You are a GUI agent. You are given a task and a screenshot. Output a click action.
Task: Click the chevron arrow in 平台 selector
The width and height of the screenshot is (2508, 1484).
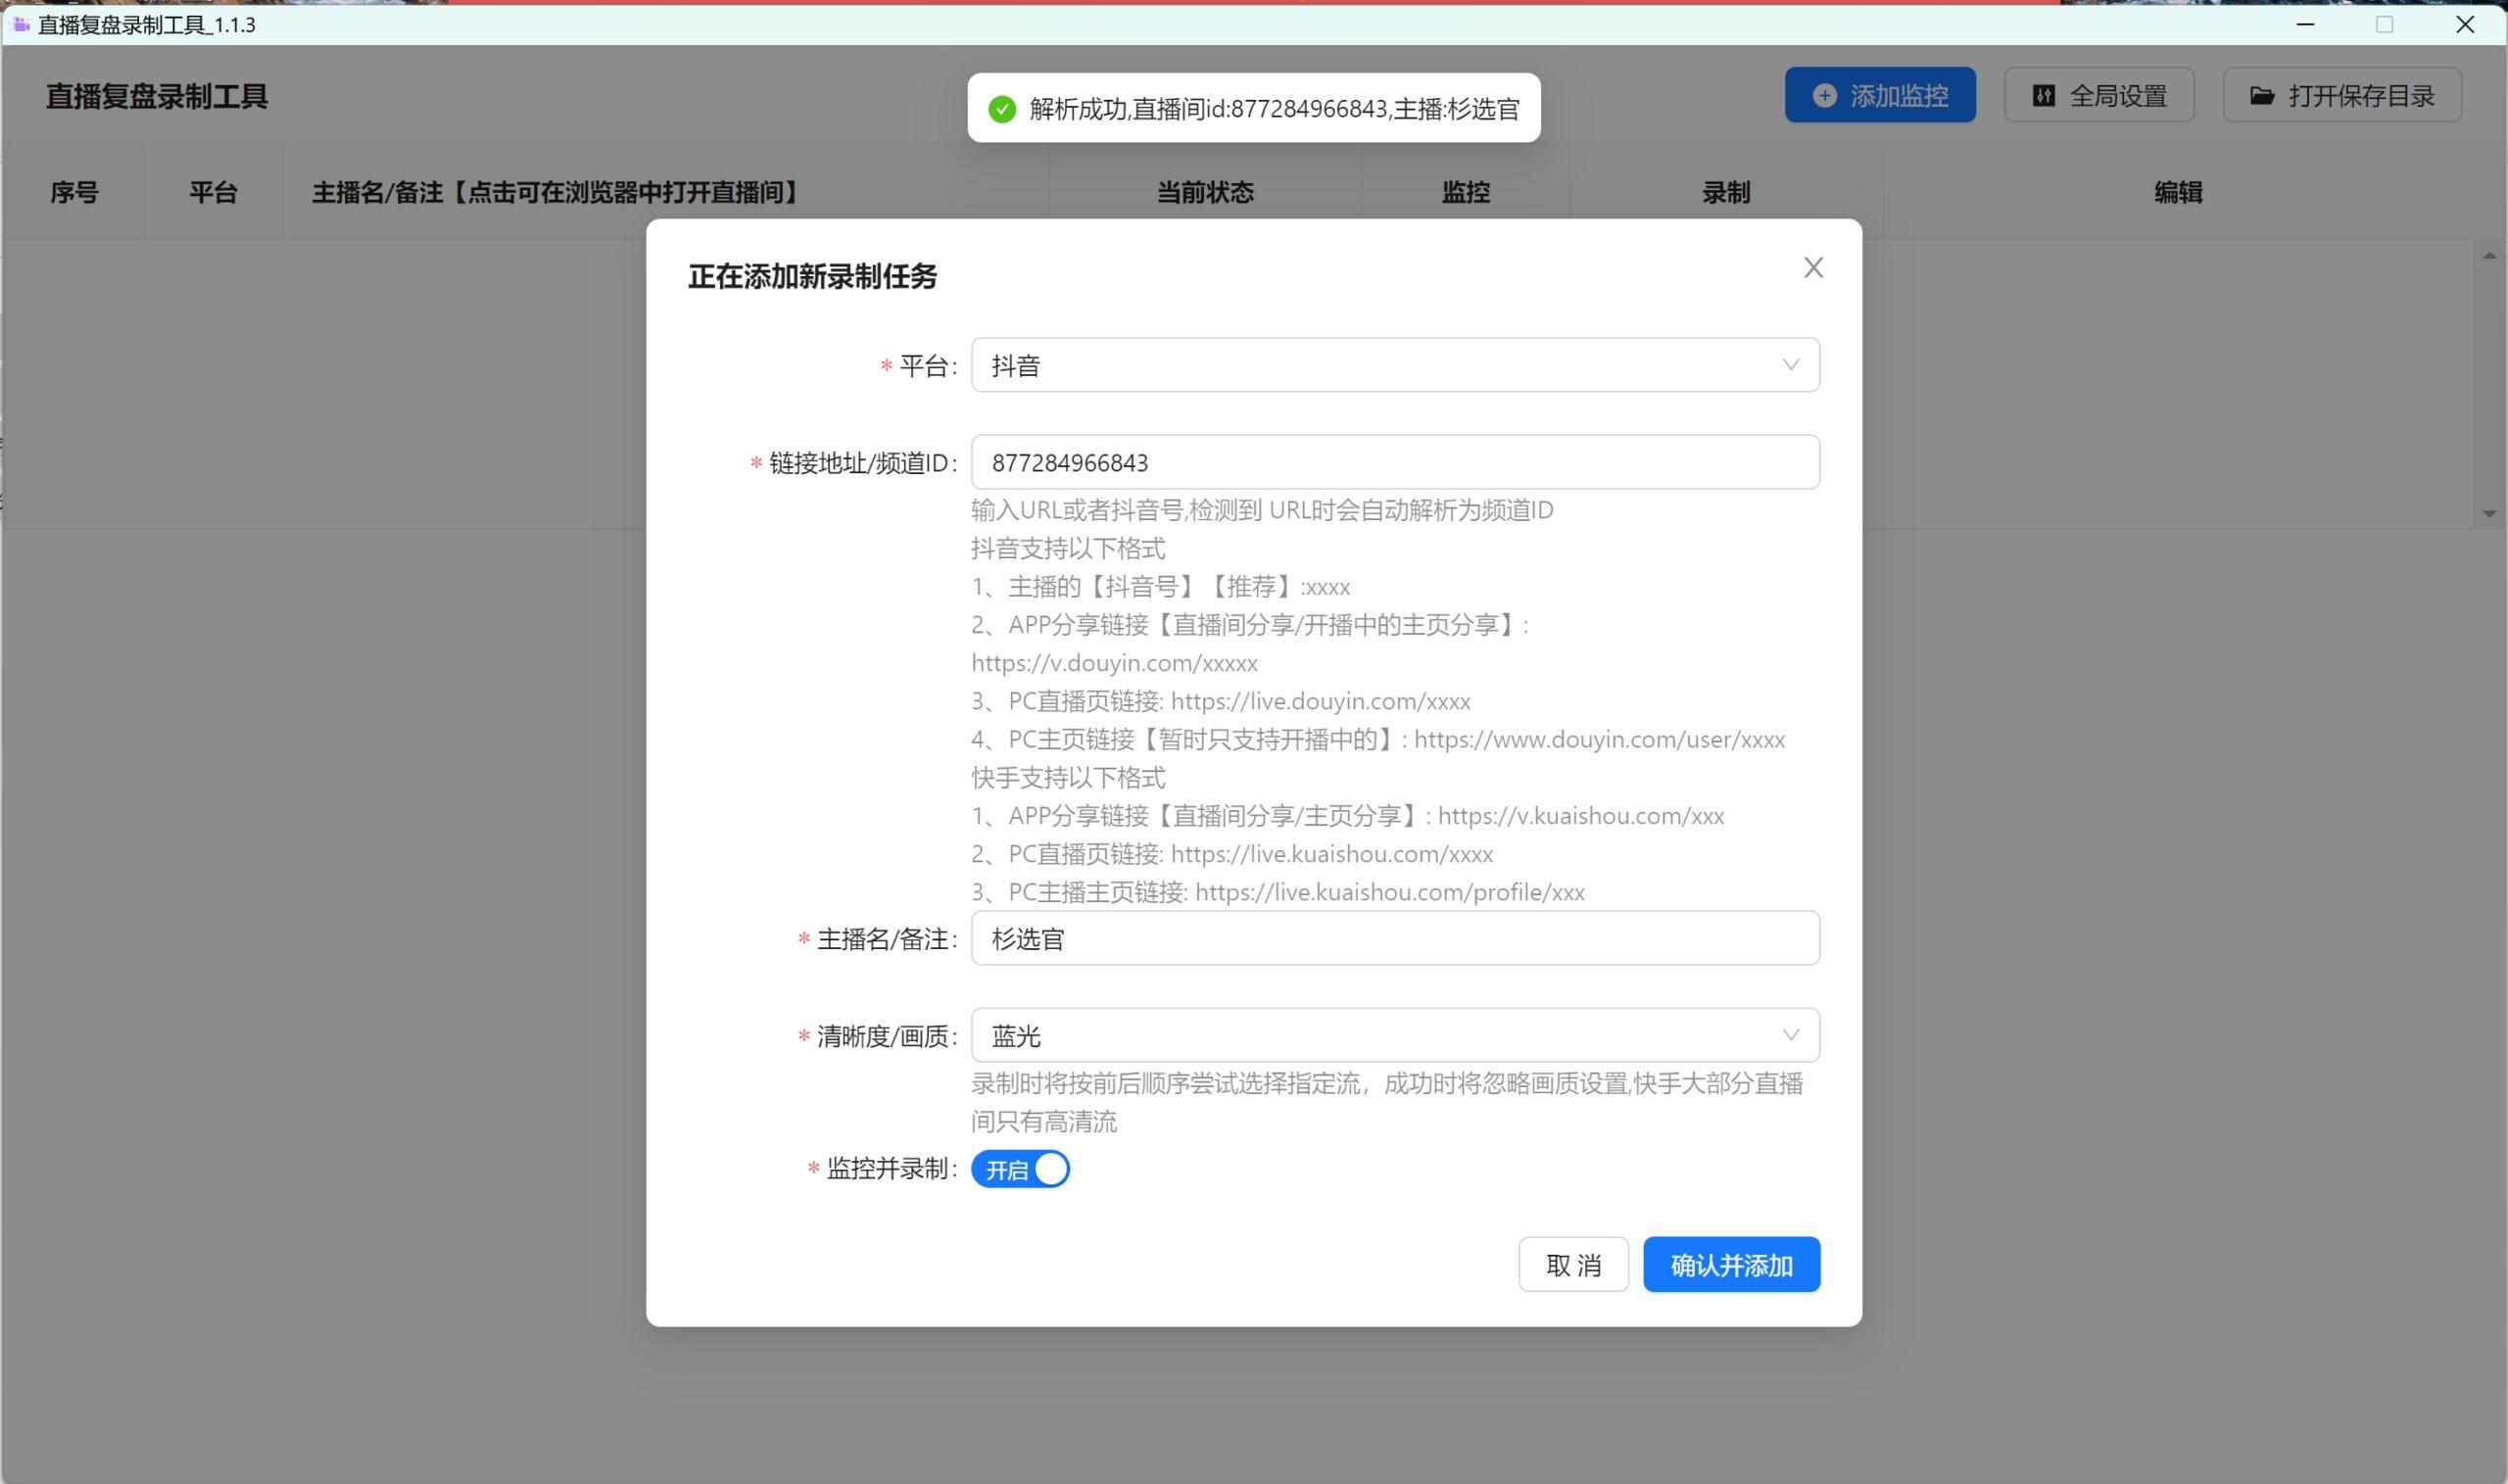[1790, 365]
